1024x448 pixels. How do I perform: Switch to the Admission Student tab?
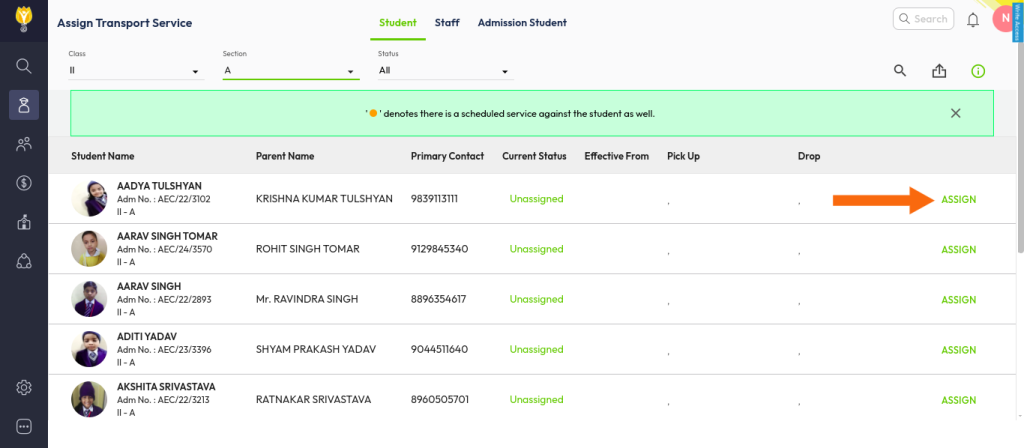tap(522, 22)
